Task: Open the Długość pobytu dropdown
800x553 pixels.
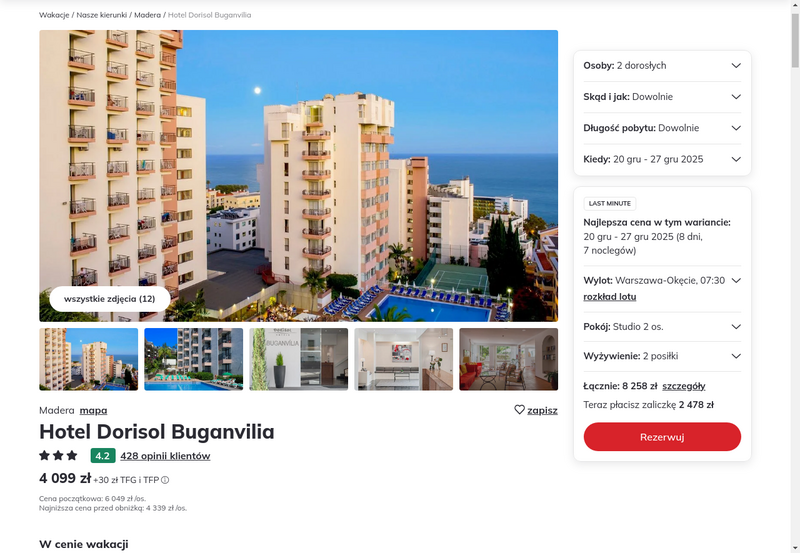Action: [x=662, y=128]
